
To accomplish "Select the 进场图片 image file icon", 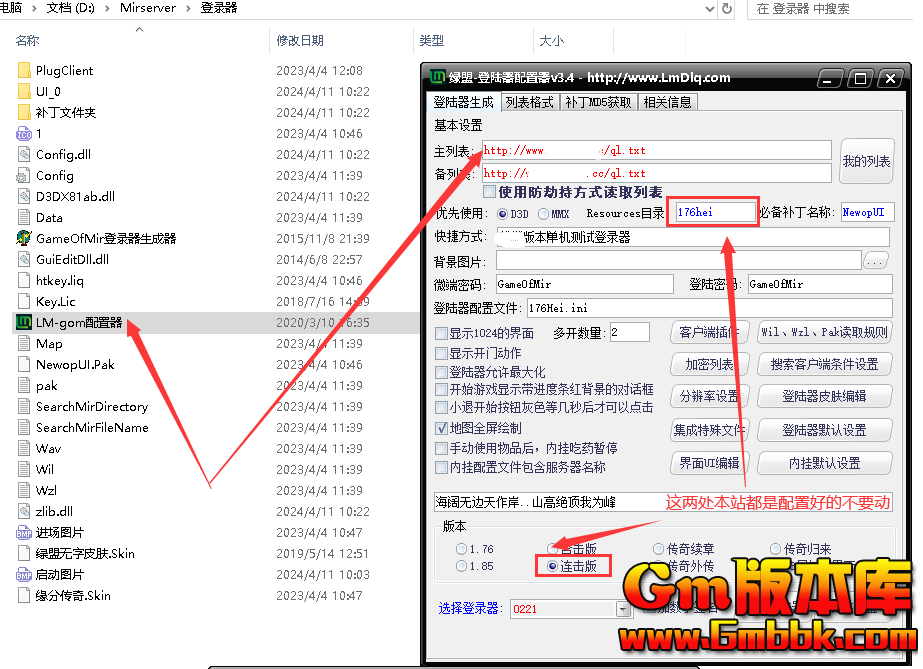I will 24,532.
